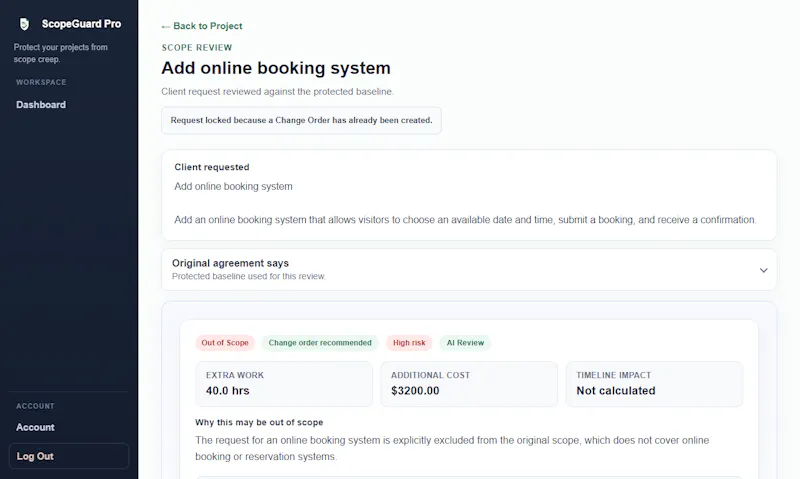Select the Not calculated timeline impact value
Image resolution: width=800 pixels, height=479 pixels.
pyautogui.click(x=616, y=391)
